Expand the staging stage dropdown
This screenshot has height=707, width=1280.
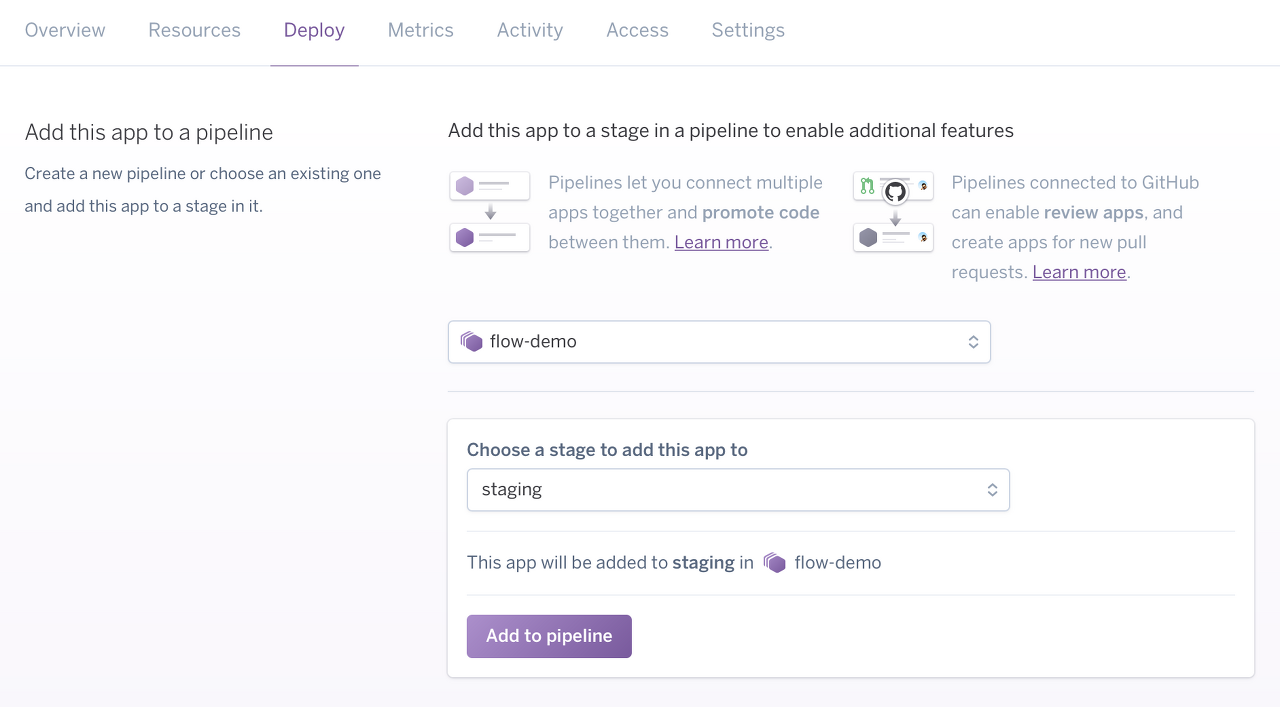(x=738, y=490)
